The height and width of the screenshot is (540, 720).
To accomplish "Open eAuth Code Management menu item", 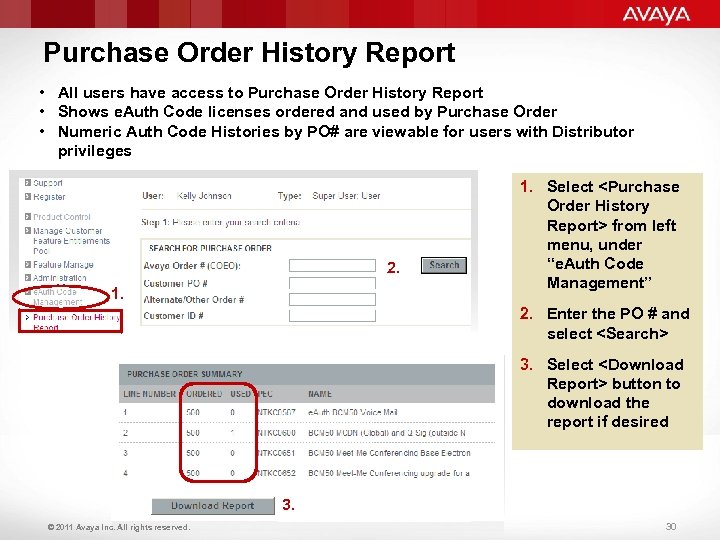I will tap(57, 297).
